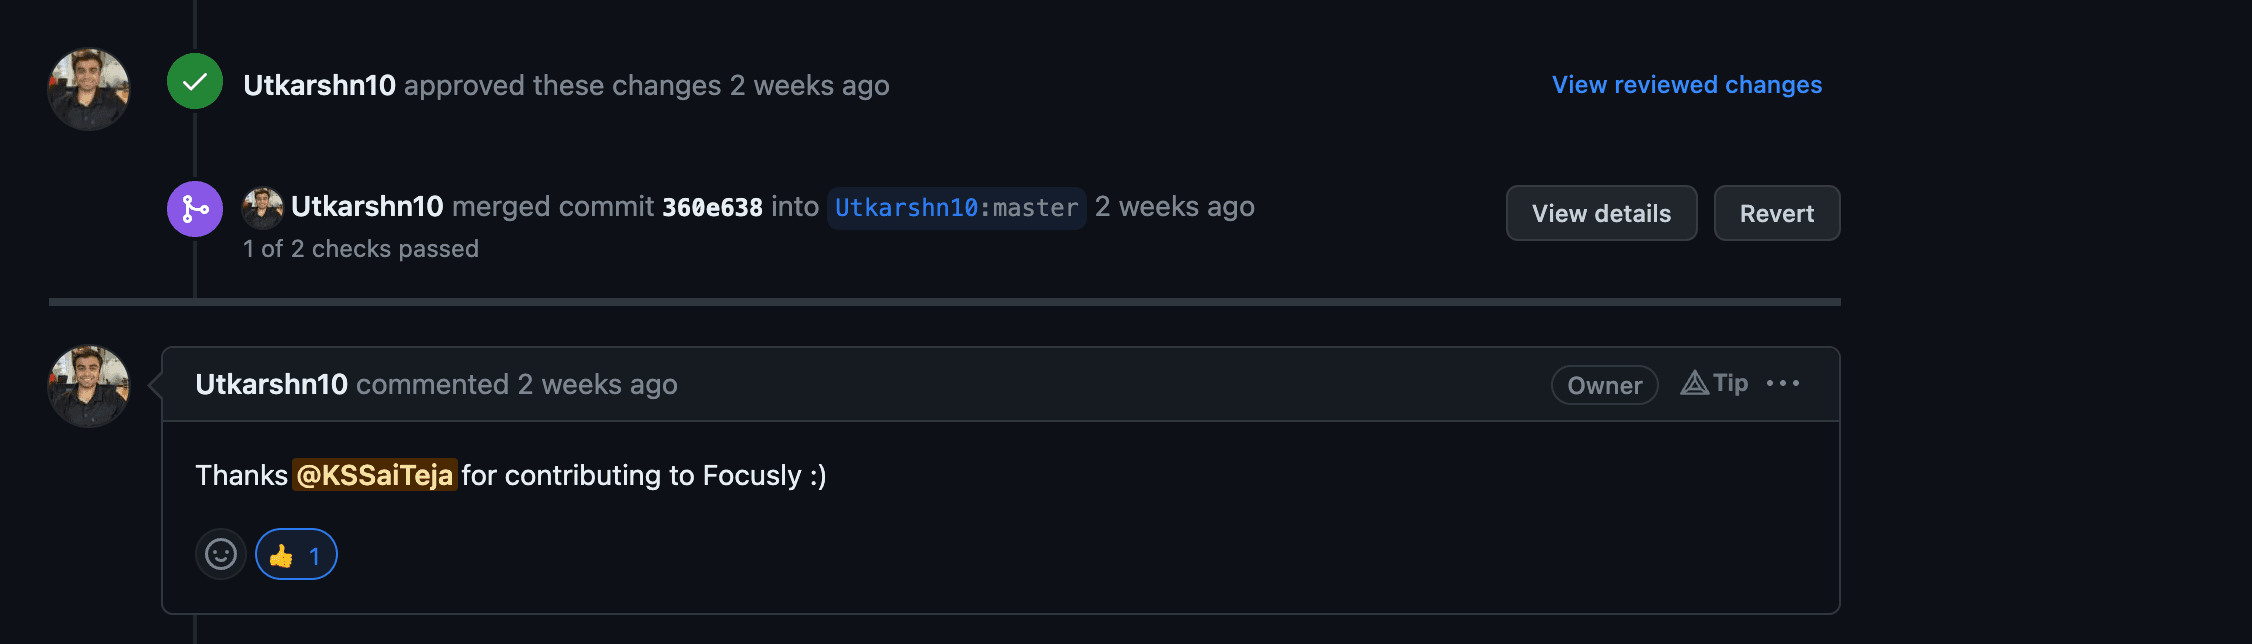The image size is (2252, 644).
Task: Open the comment options three-dot menu
Action: click(x=1783, y=383)
